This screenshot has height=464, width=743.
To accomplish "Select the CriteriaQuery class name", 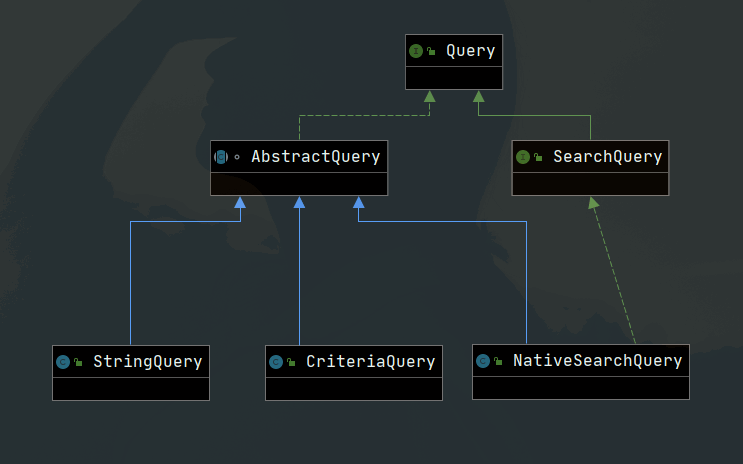I will (x=371, y=362).
